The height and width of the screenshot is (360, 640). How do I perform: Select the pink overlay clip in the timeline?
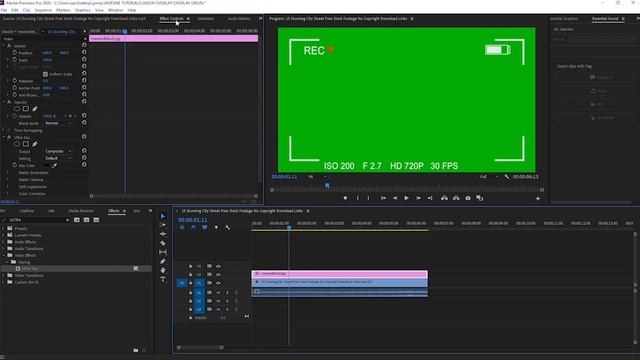click(x=340, y=273)
